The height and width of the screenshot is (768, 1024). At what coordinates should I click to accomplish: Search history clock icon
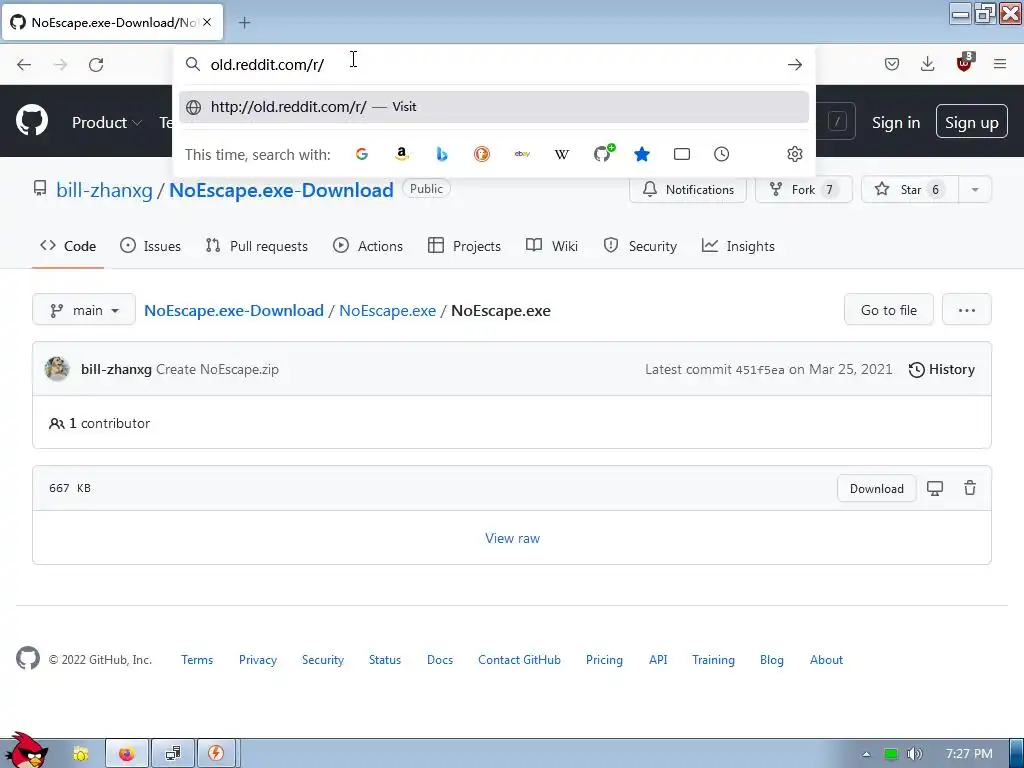point(722,154)
